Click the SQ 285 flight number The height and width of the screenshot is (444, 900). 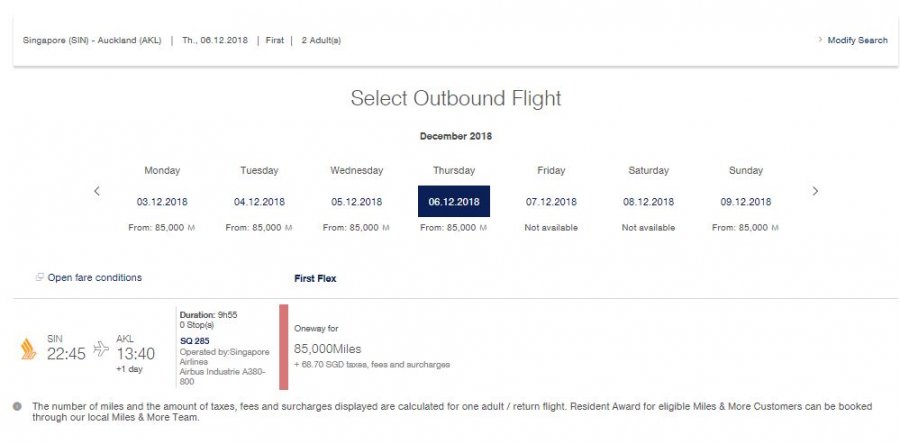coord(193,340)
